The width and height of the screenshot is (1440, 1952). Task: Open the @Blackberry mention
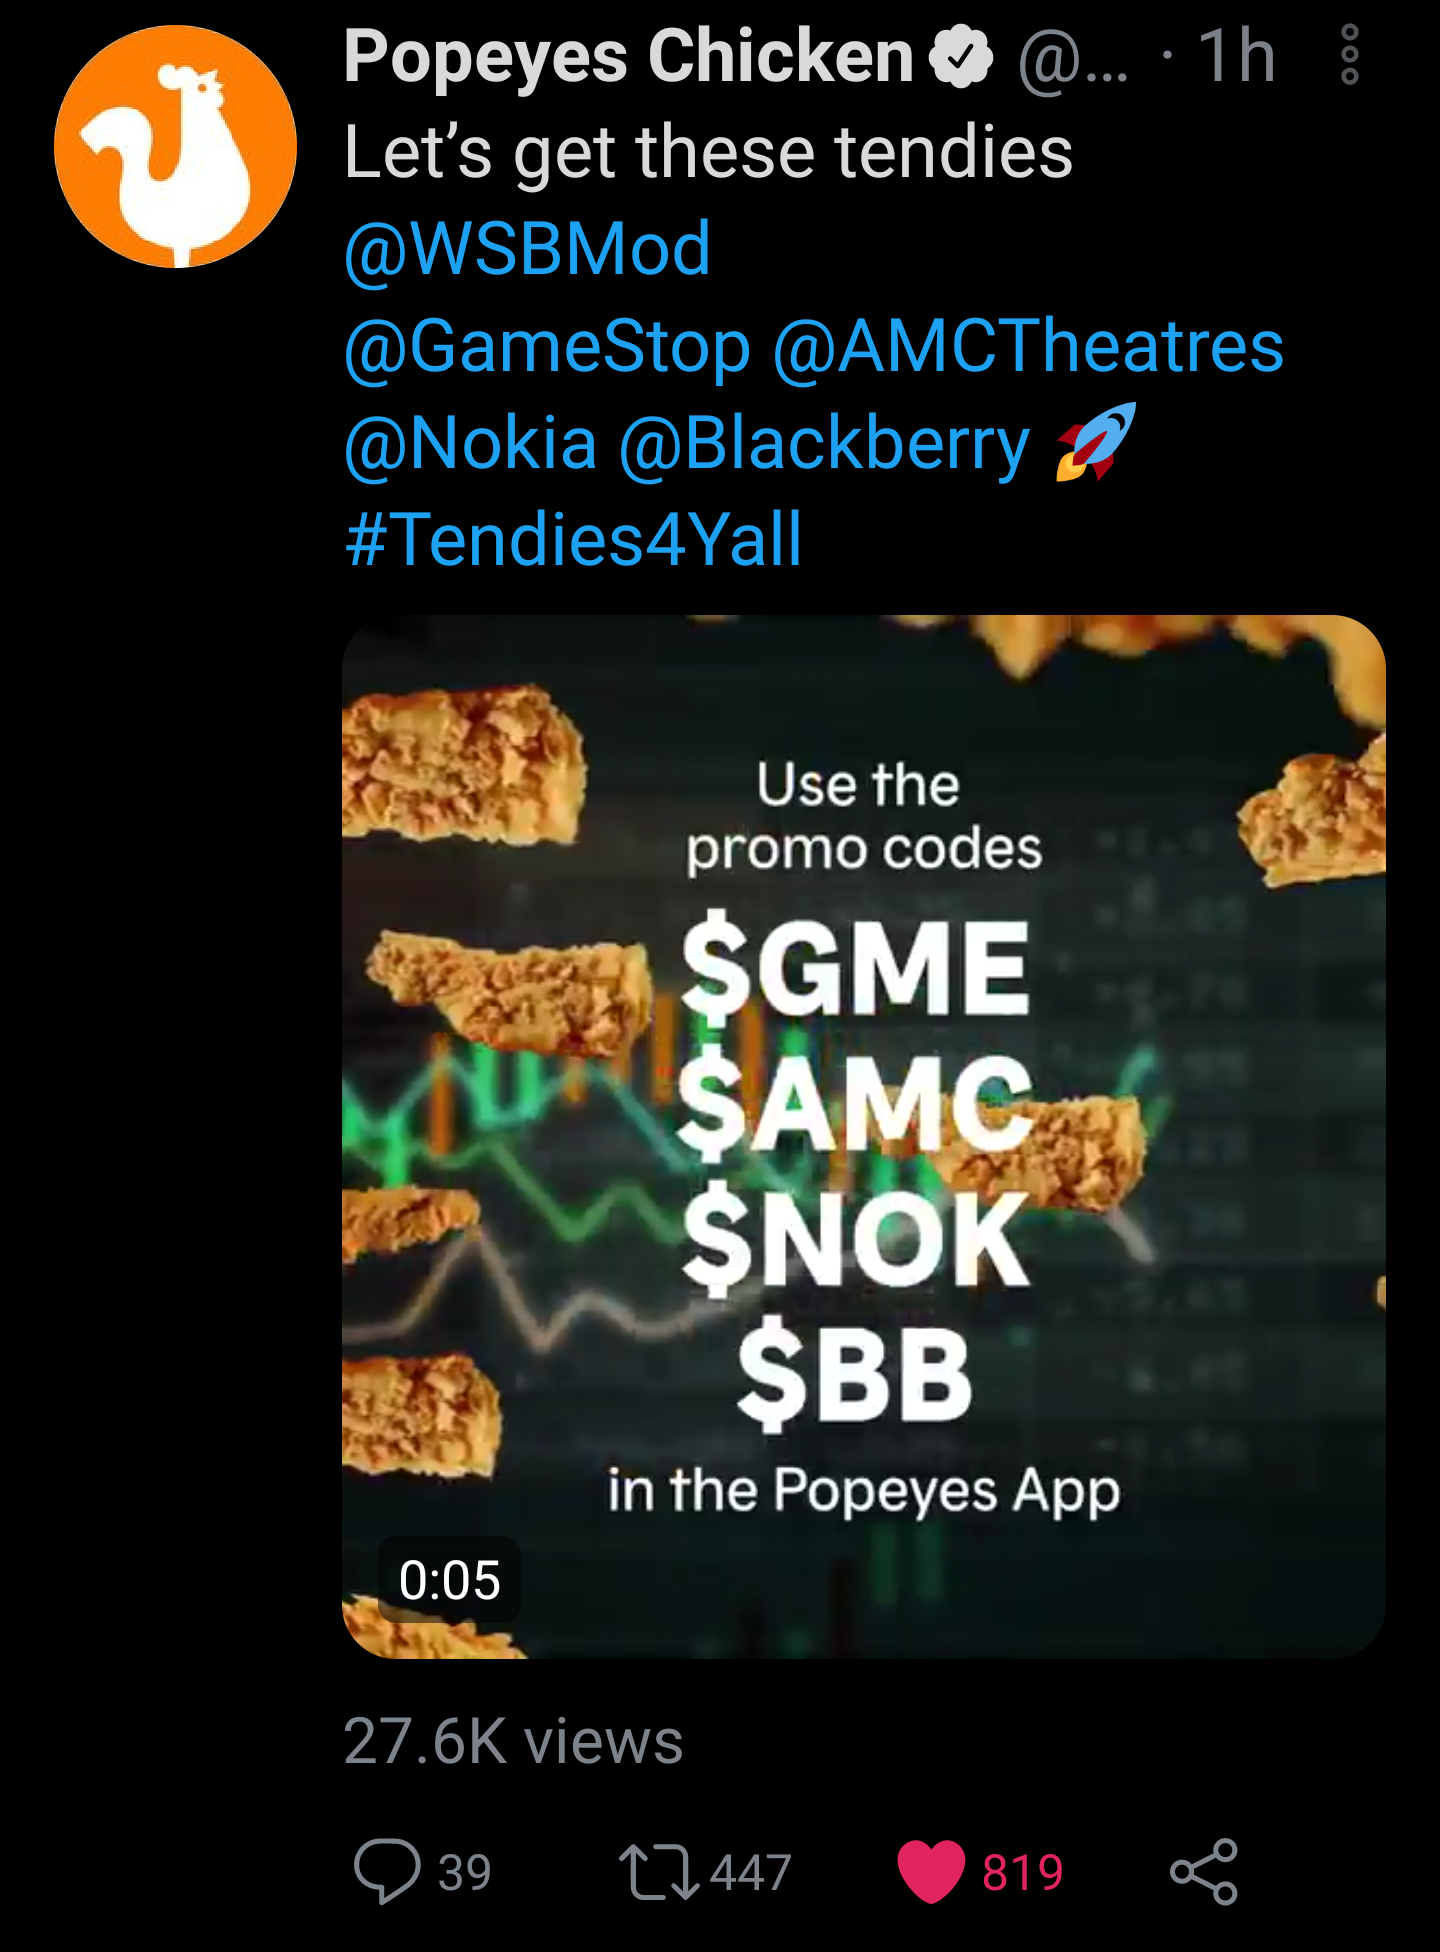824,444
